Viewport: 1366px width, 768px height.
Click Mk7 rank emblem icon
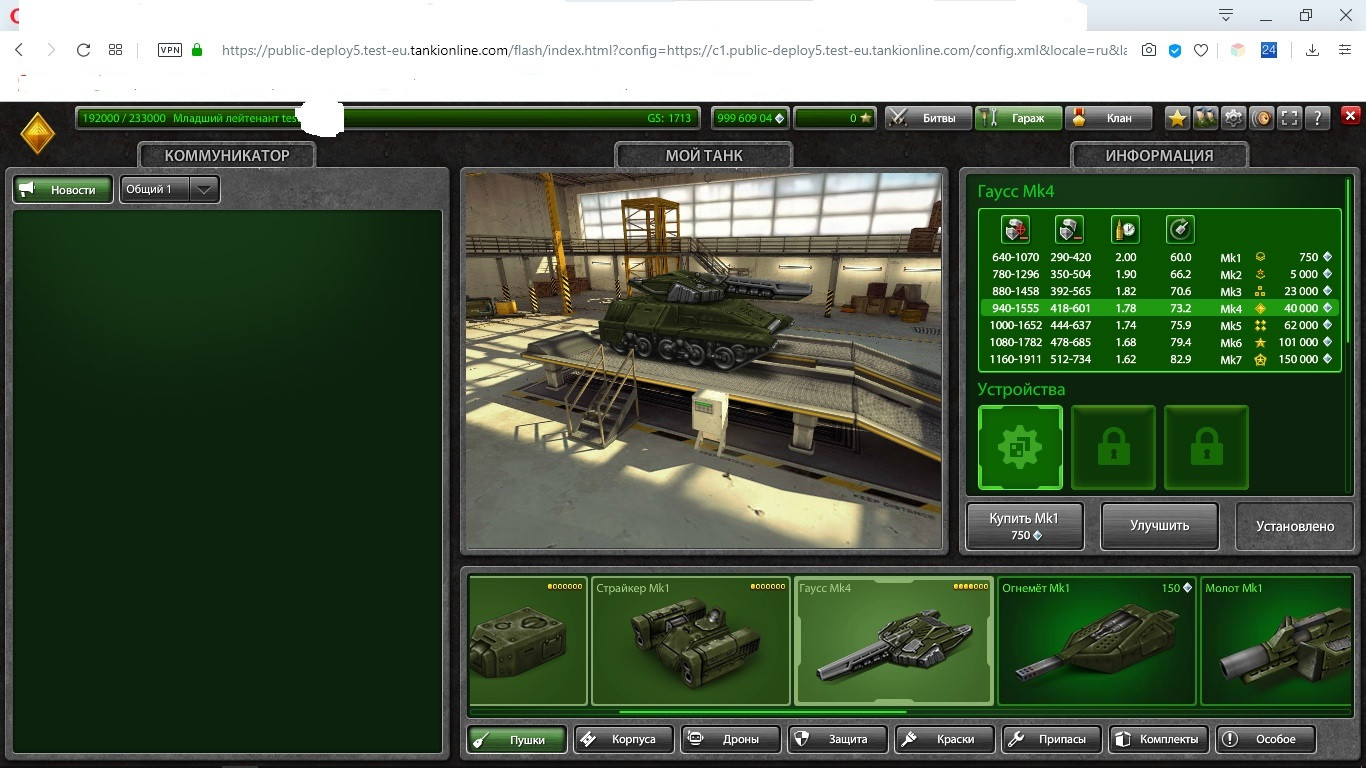click(x=1260, y=360)
